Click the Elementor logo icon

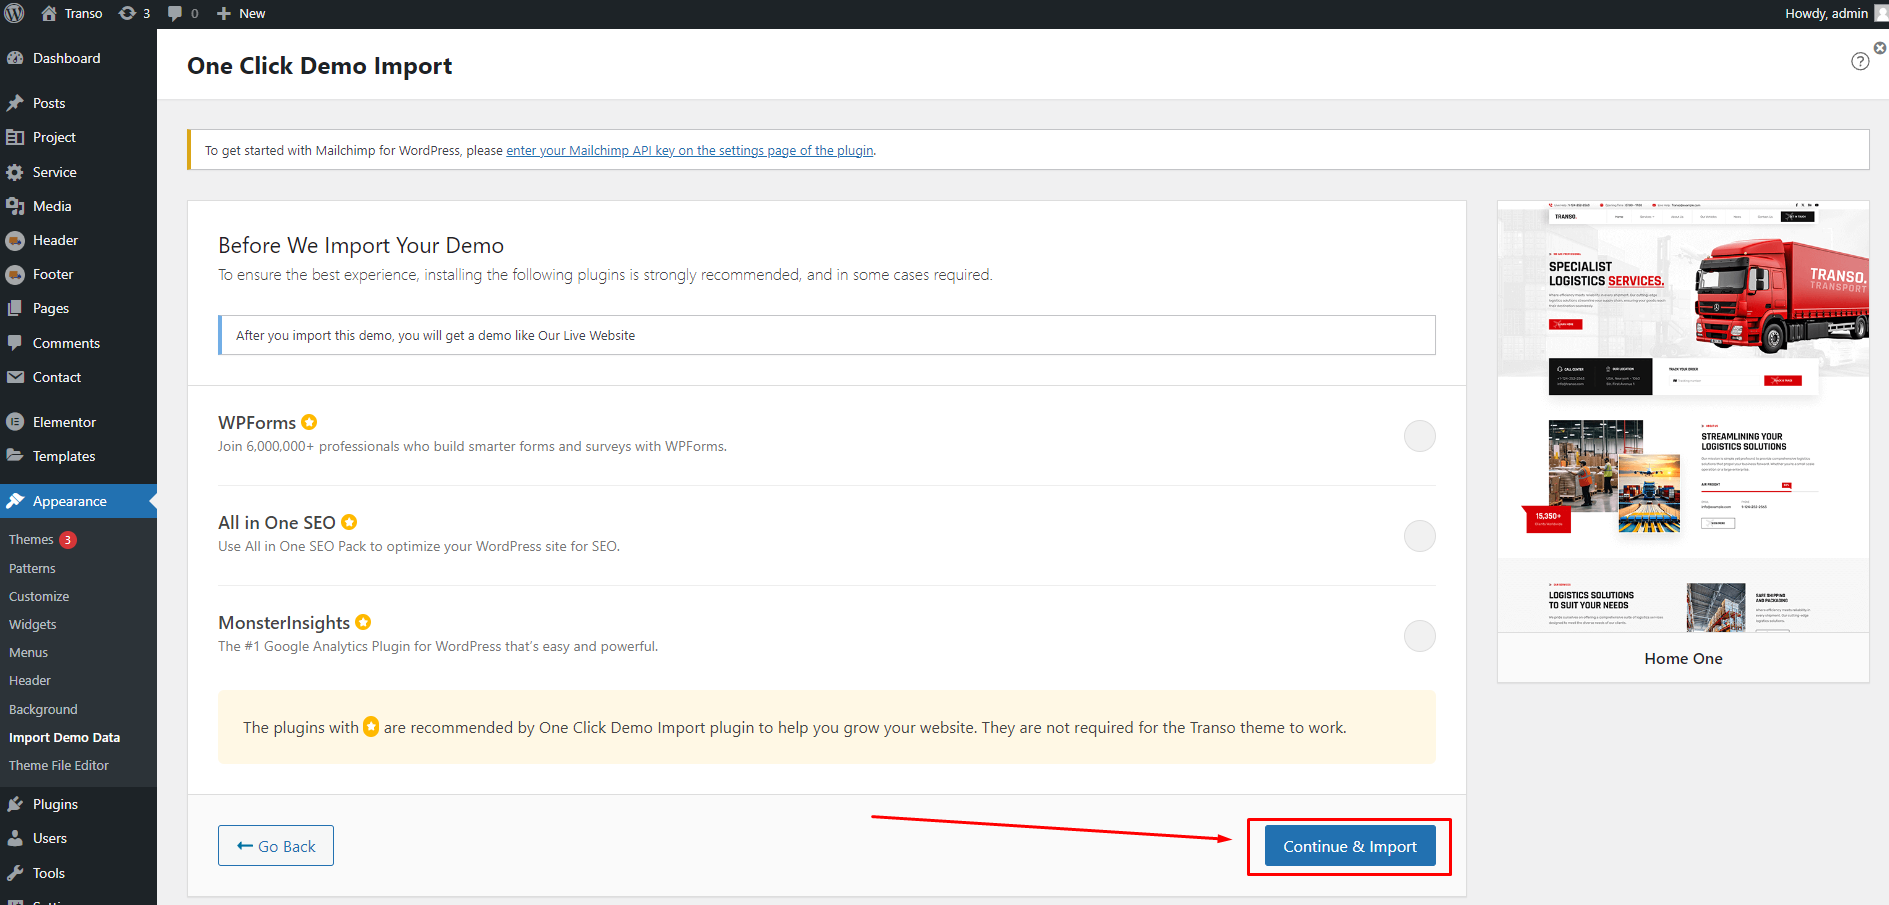tap(15, 422)
